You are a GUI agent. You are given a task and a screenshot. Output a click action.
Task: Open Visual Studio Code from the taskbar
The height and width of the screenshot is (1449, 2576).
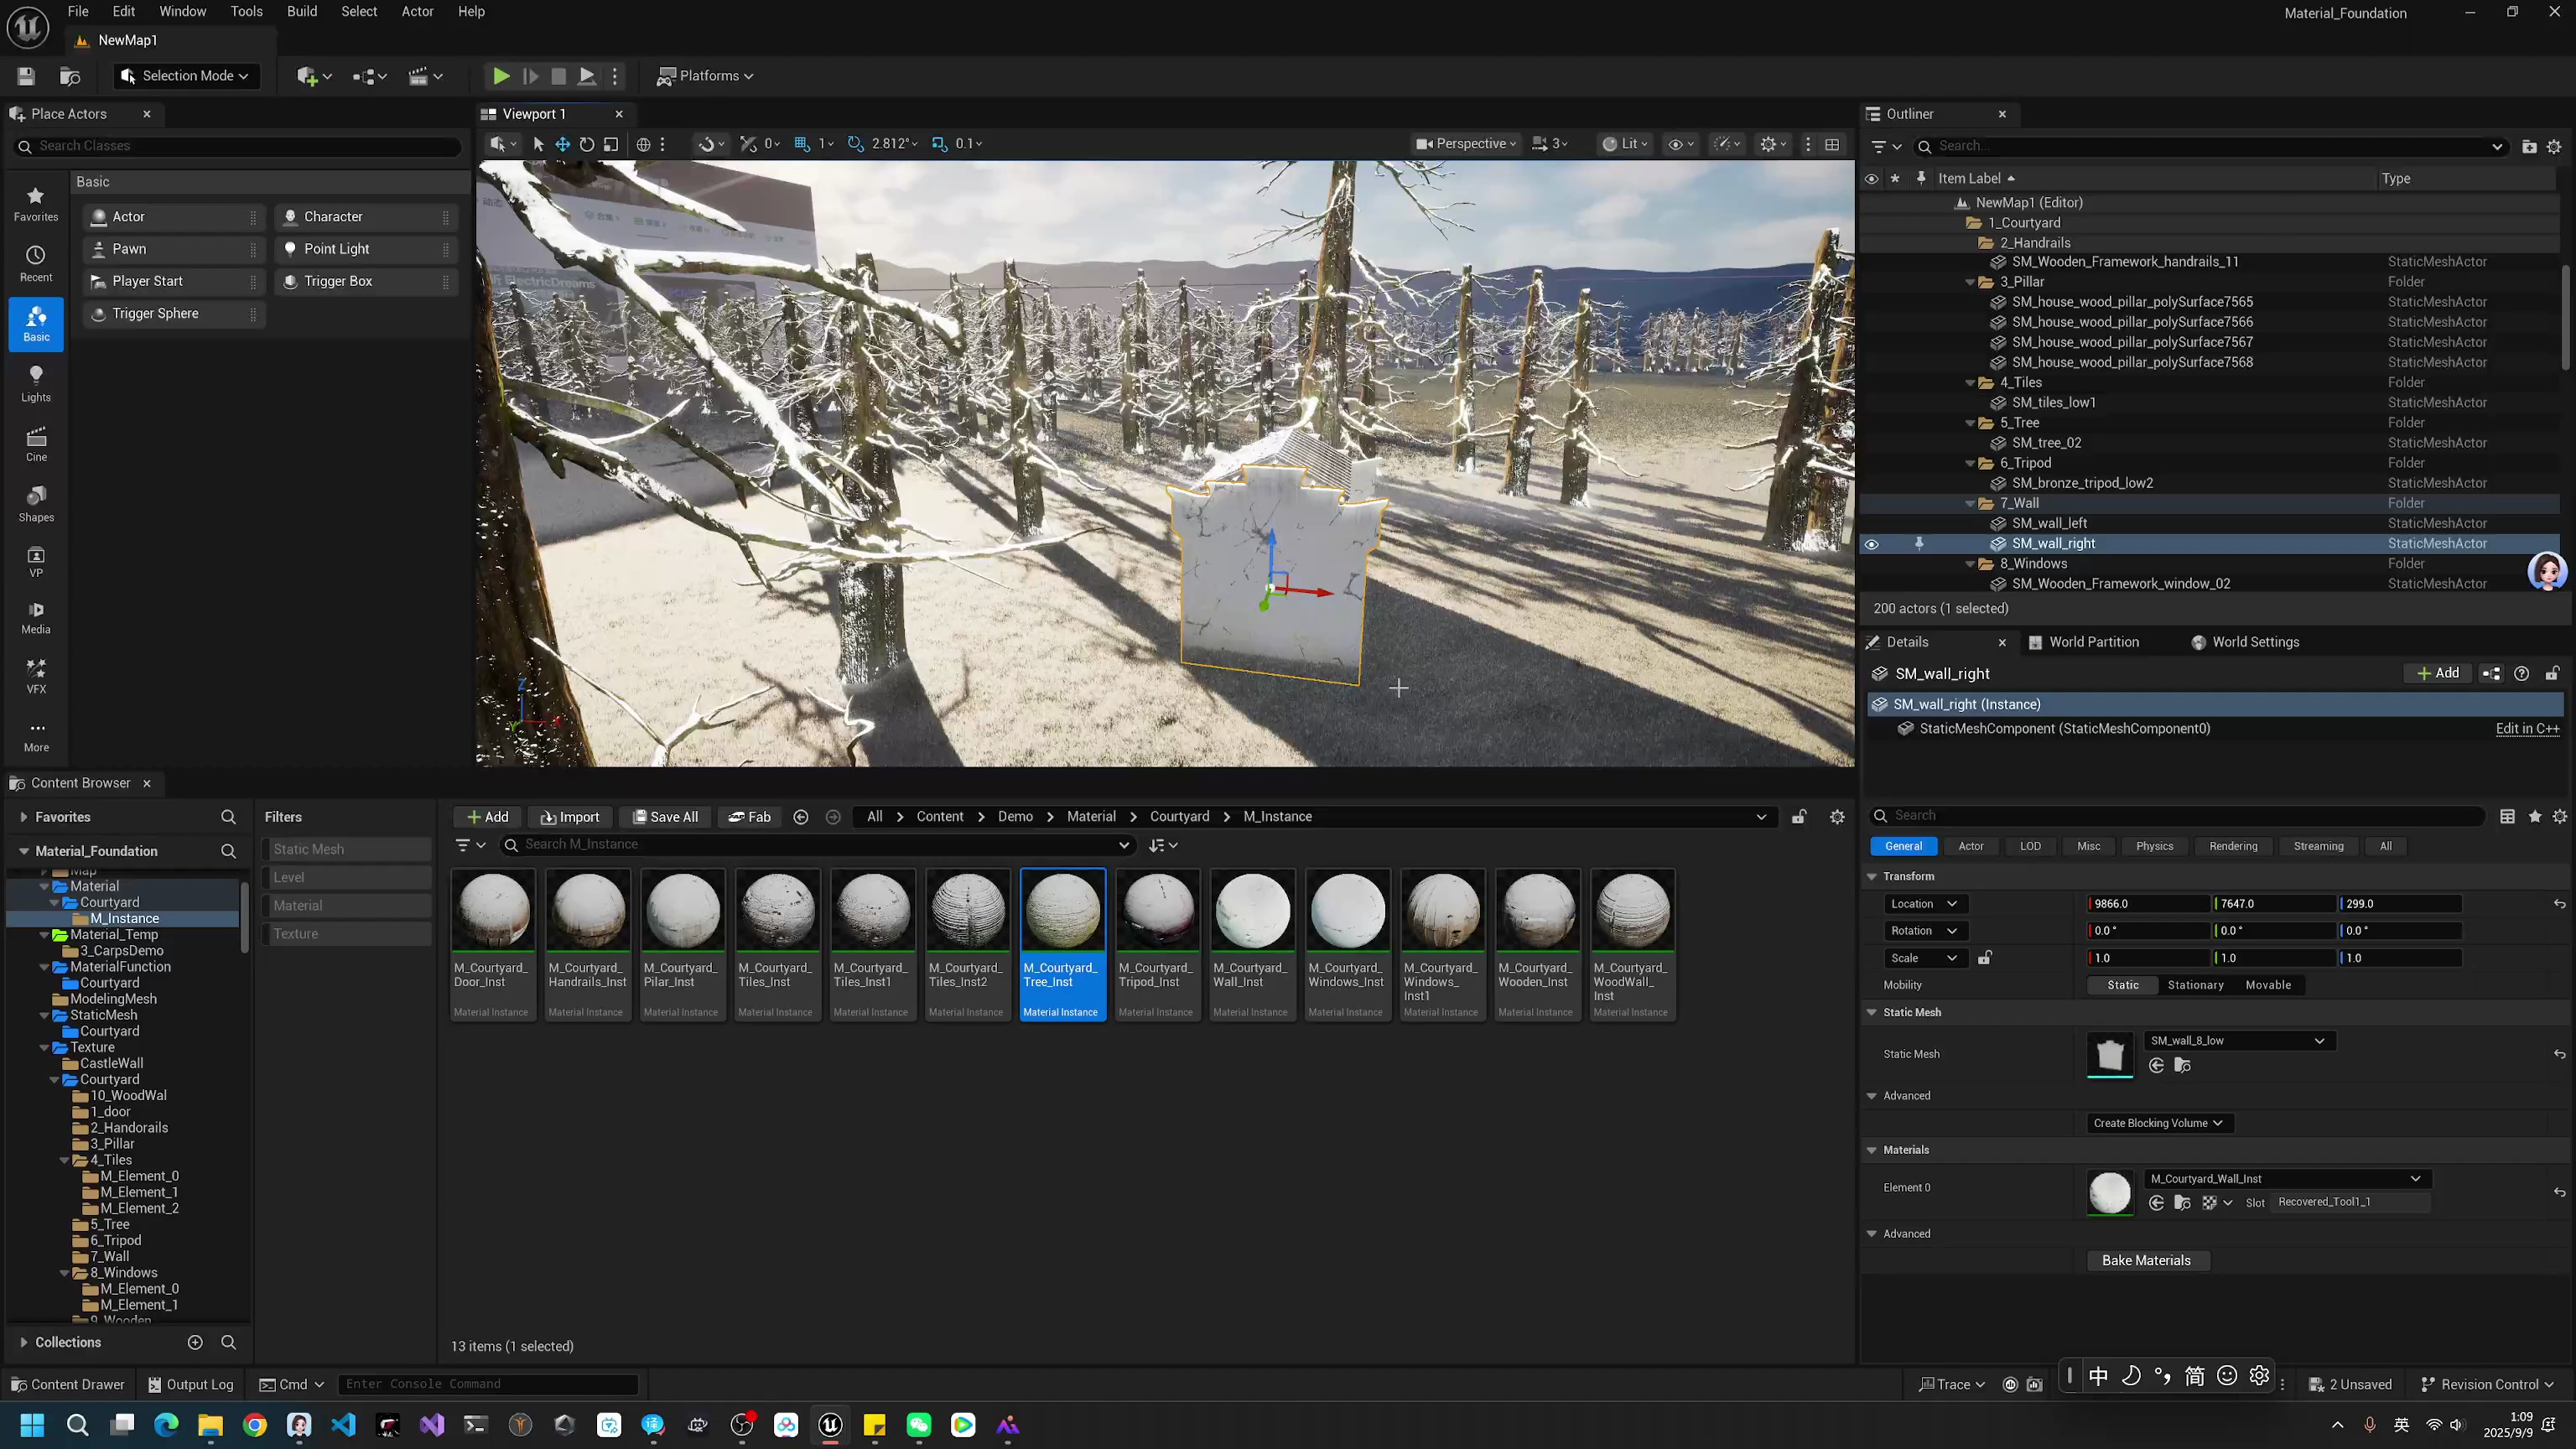pos(344,1425)
